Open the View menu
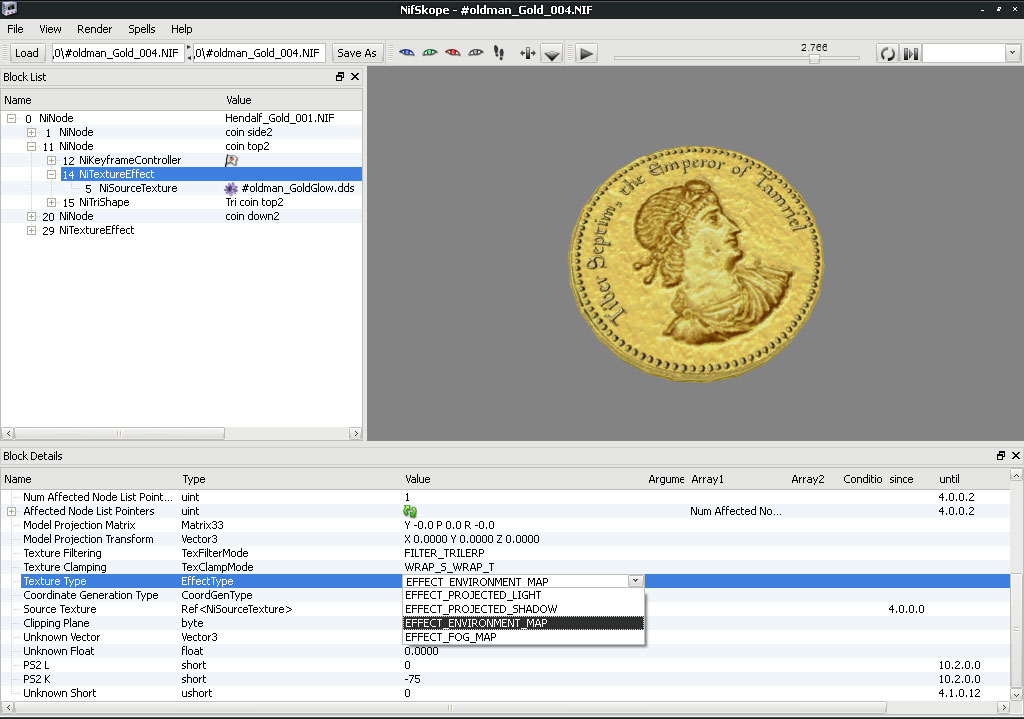This screenshot has width=1024, height=719. [50, 29]
